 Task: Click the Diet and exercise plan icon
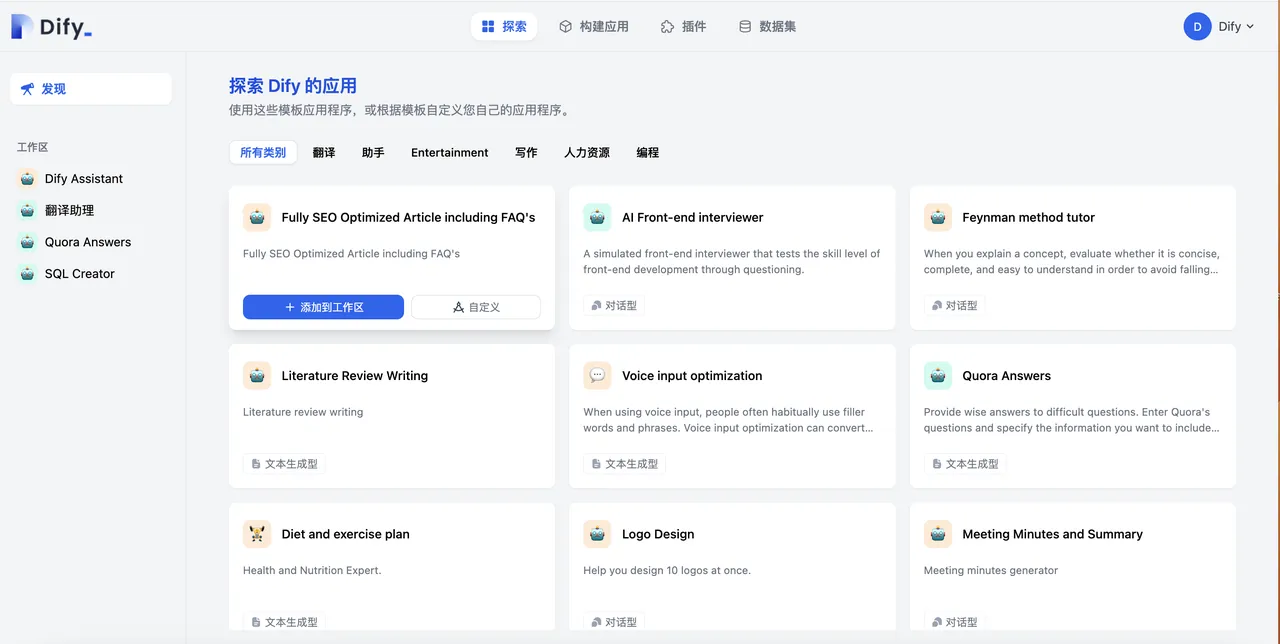point(257,534)
